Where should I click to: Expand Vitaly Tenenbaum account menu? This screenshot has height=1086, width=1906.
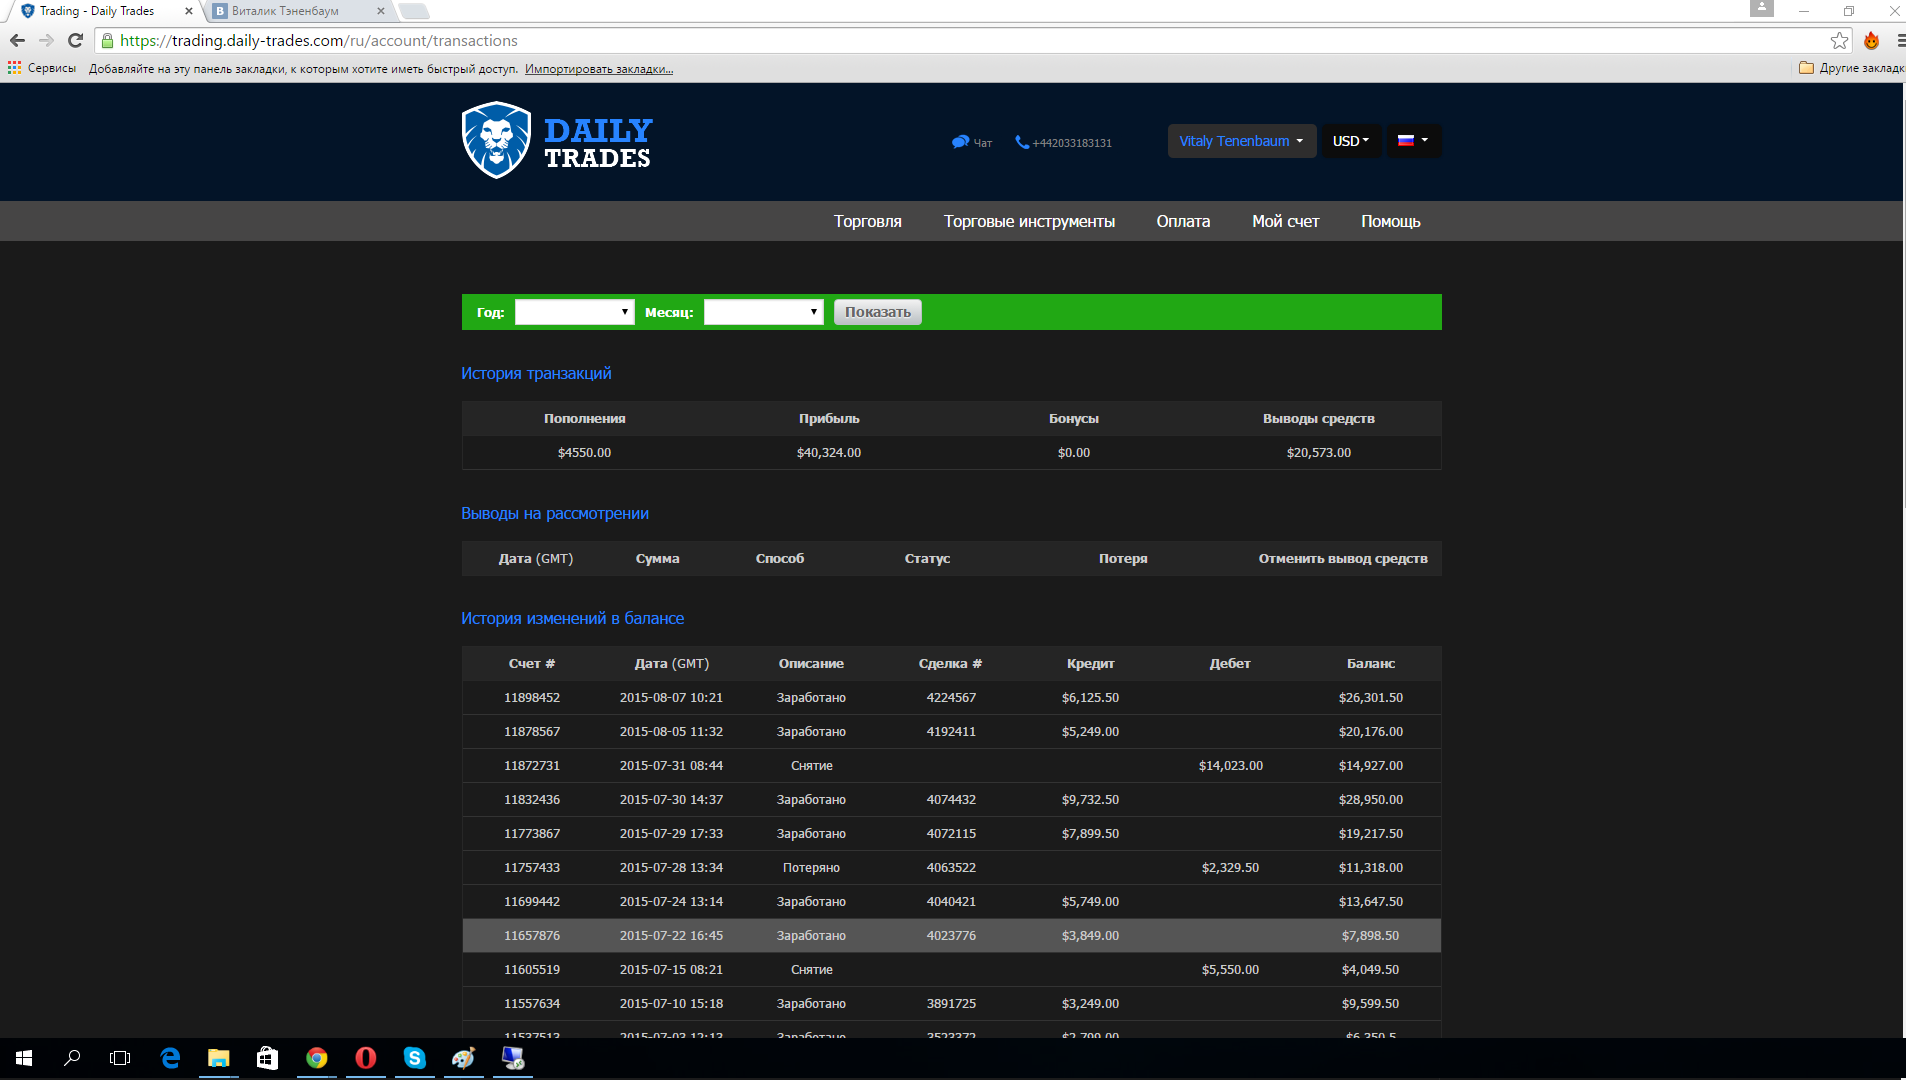1240,141
